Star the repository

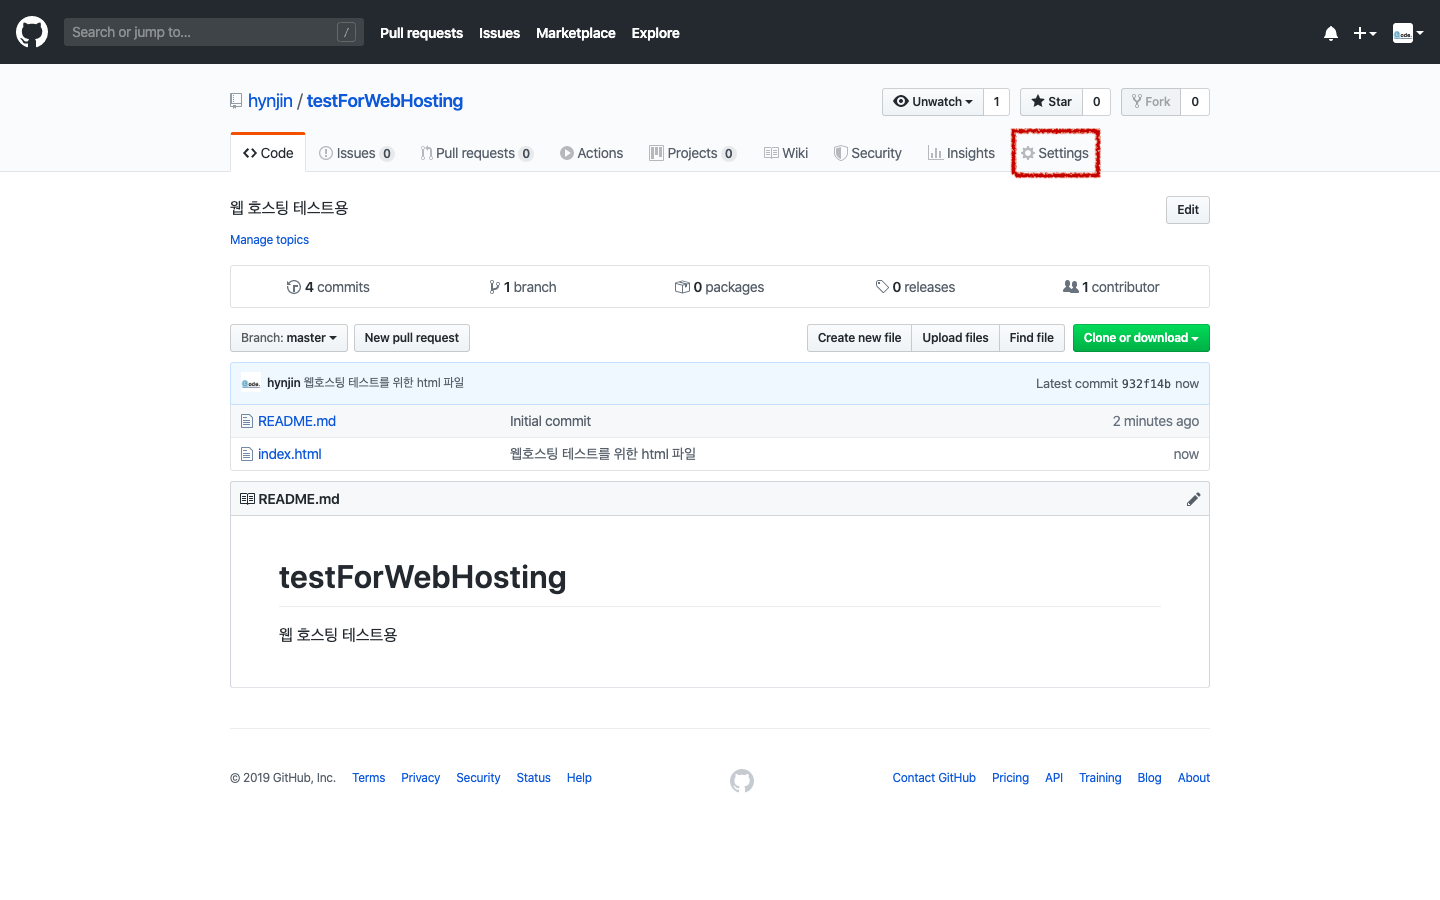pos(1051,102)
